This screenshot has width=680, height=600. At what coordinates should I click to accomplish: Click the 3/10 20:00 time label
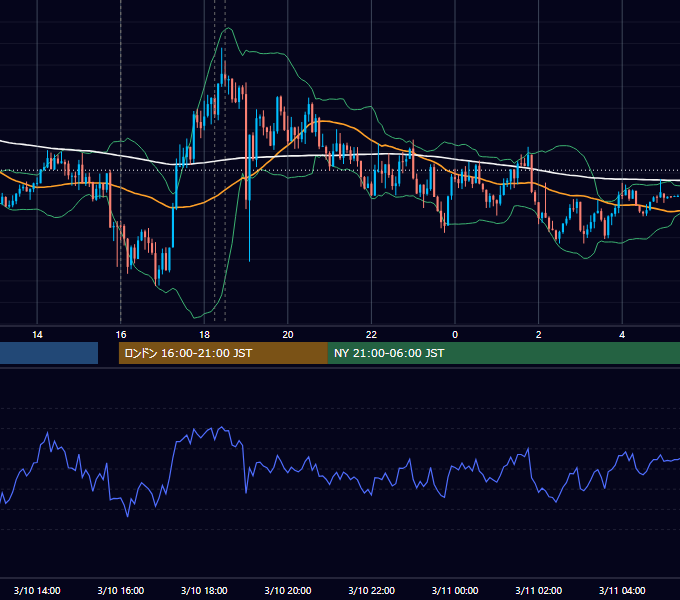pyautogui.click(x=288, y=590)
